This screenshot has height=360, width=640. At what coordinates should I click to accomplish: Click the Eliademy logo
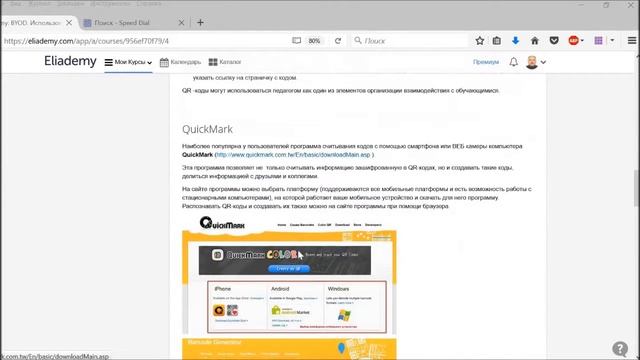click(70, 61)
